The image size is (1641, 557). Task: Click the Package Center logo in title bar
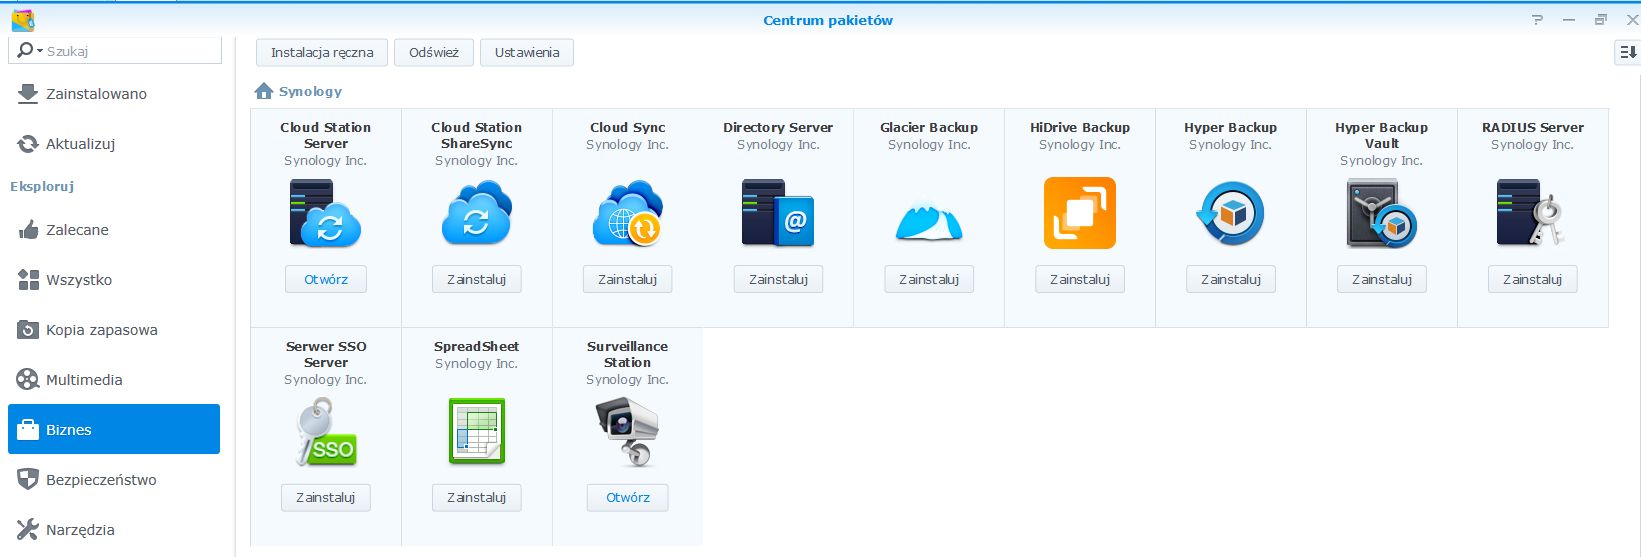click(23, 20)
